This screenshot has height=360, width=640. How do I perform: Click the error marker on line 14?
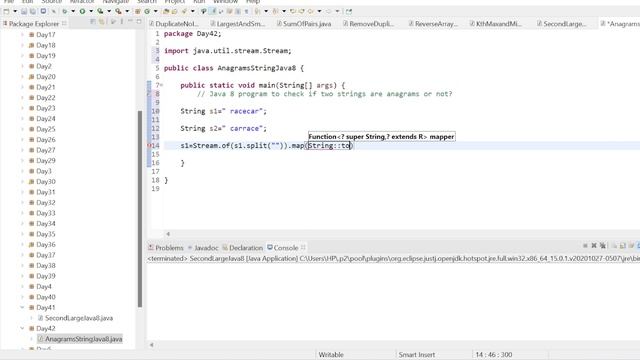coord(149,145)
